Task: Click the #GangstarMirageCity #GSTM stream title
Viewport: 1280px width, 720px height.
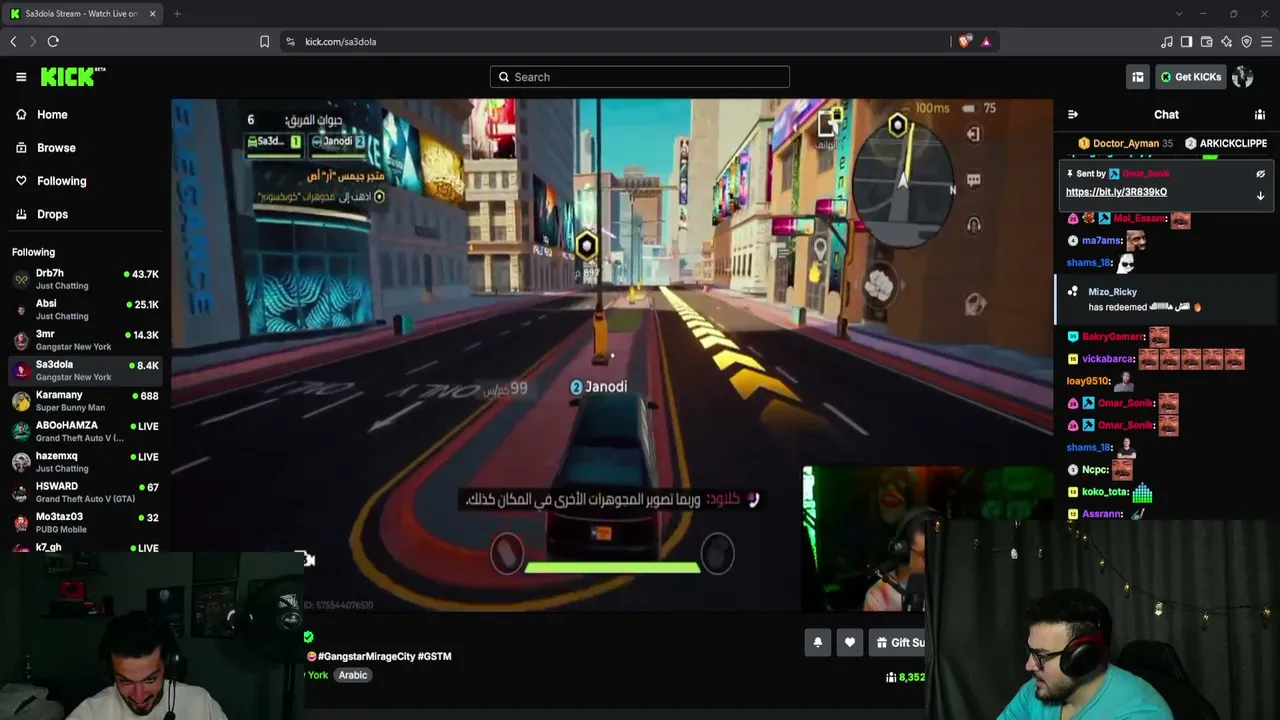Action: pyautogui.click(x=384, y=656)
